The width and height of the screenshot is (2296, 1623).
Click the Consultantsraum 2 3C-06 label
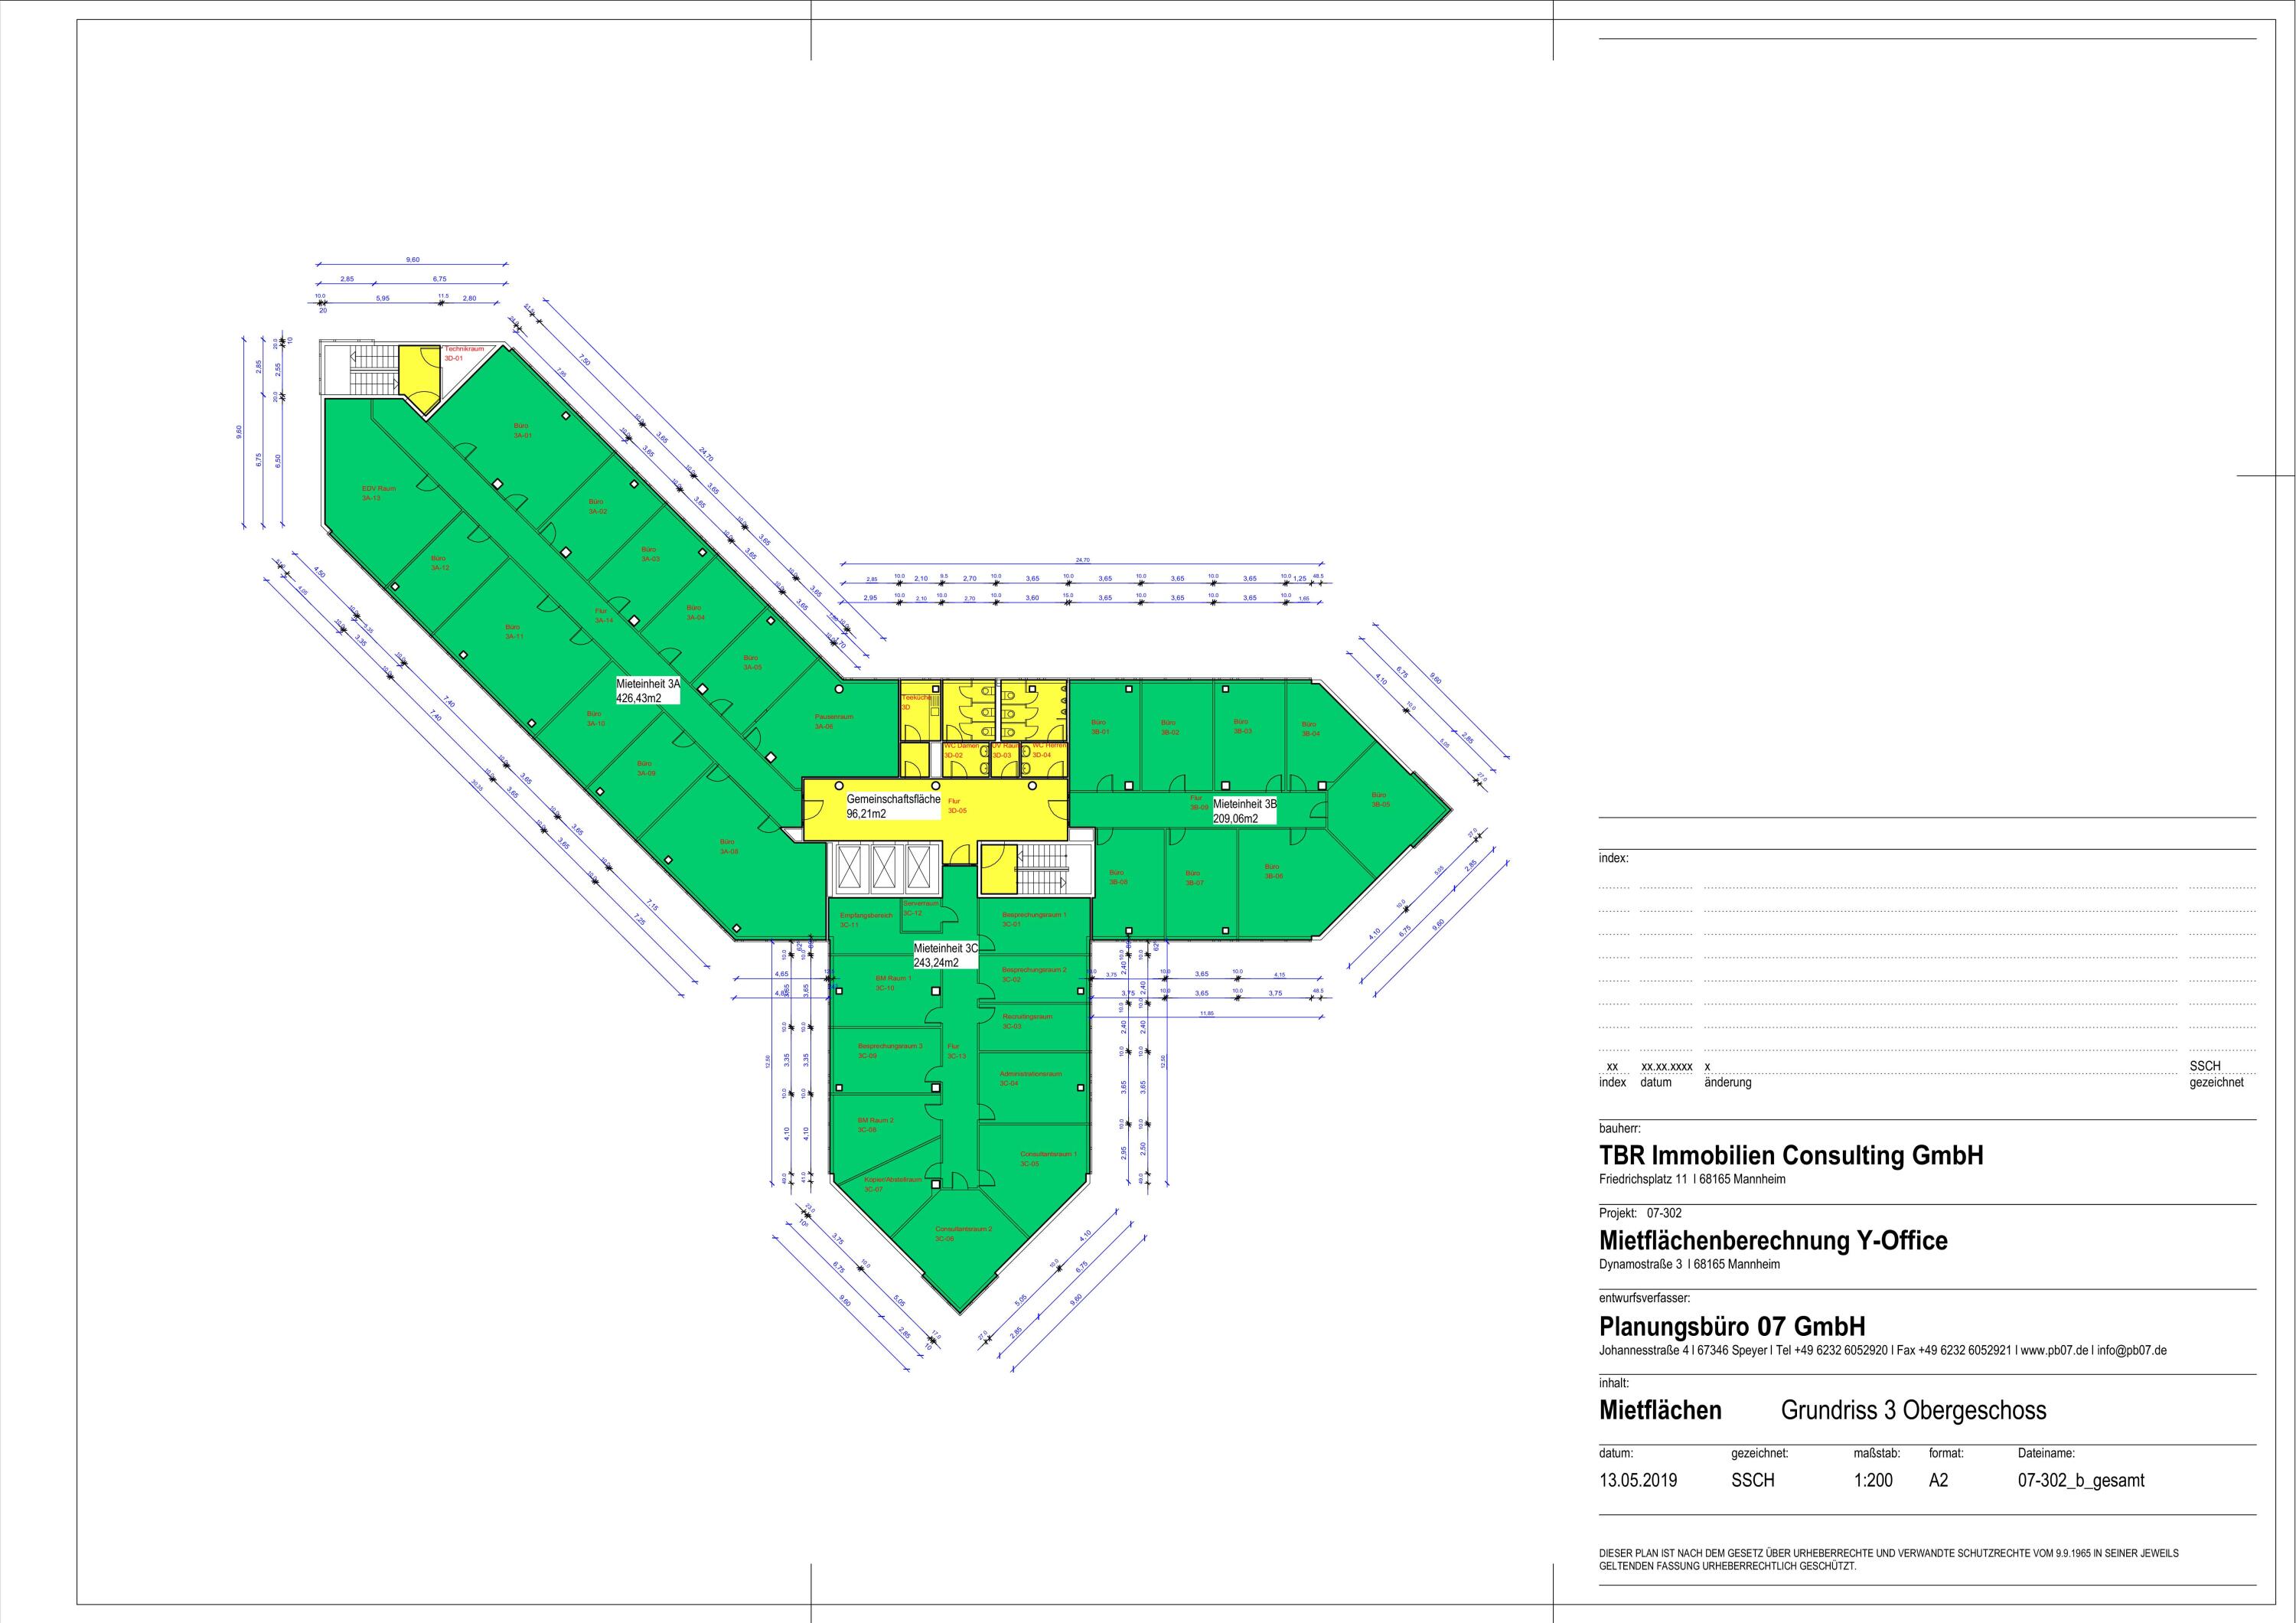(x=962, y=1233)
